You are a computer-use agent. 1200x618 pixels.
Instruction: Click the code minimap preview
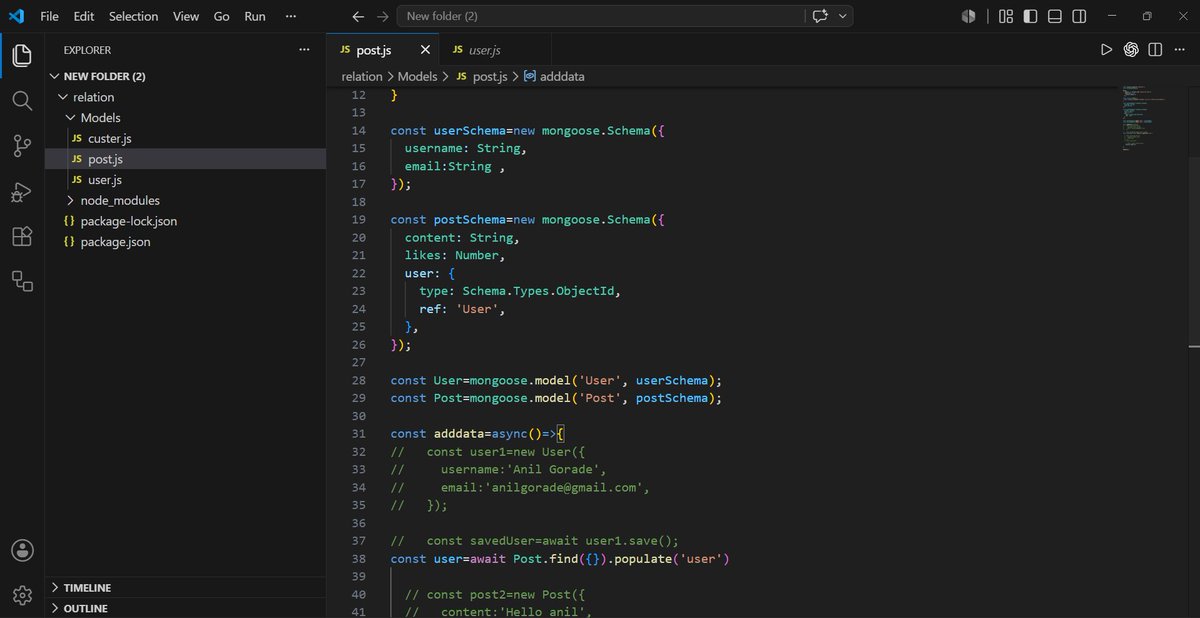tap(1143, 118)
